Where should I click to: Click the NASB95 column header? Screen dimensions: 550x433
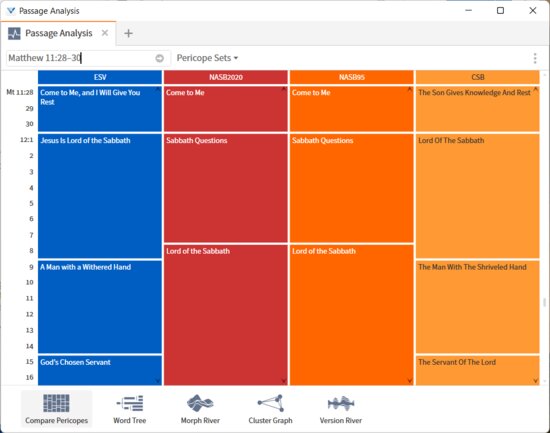(x=351, y=77)
